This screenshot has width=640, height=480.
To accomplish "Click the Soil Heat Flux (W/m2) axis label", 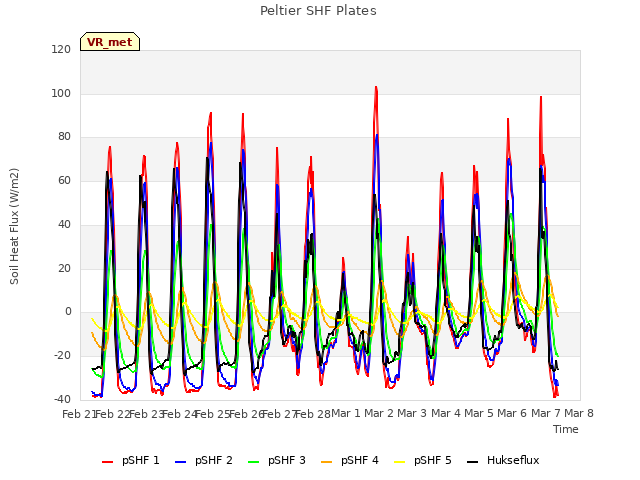I will [x=14, y=226].
